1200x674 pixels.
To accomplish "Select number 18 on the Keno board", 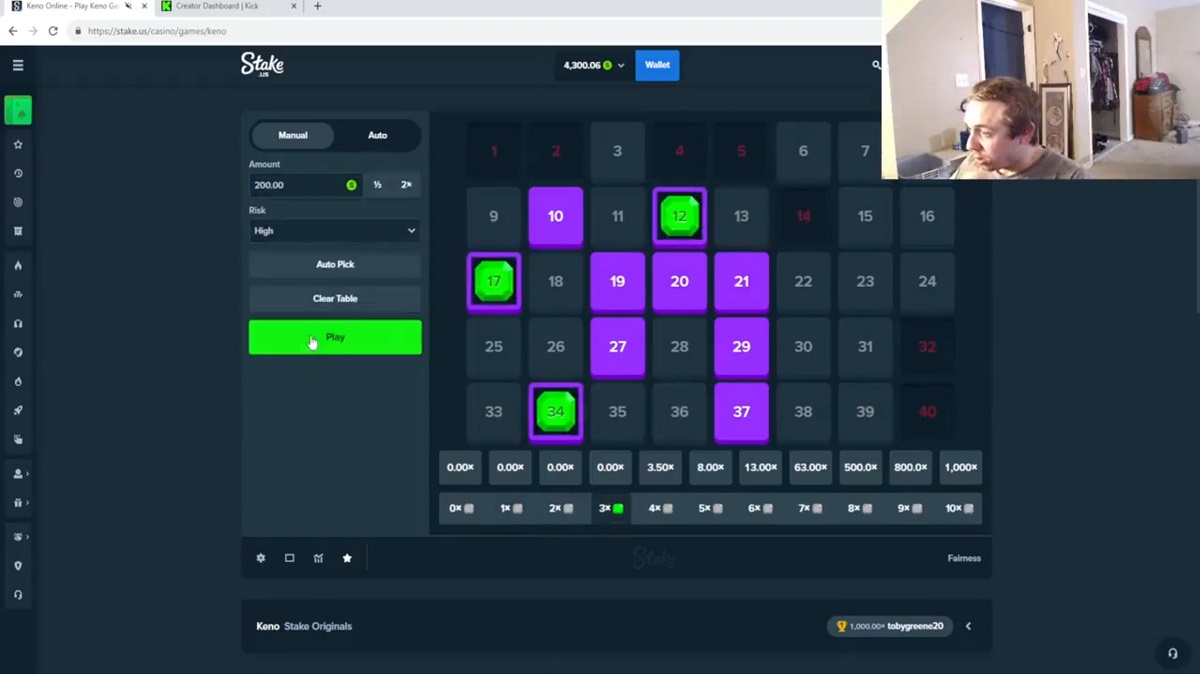I will point(556,281).
